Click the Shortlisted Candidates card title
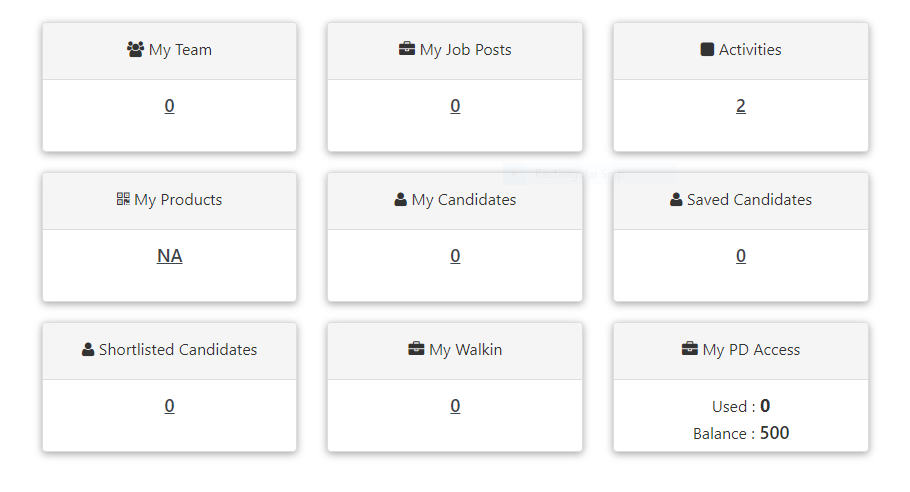Screen dimensions: 910x492 point(178,349)
